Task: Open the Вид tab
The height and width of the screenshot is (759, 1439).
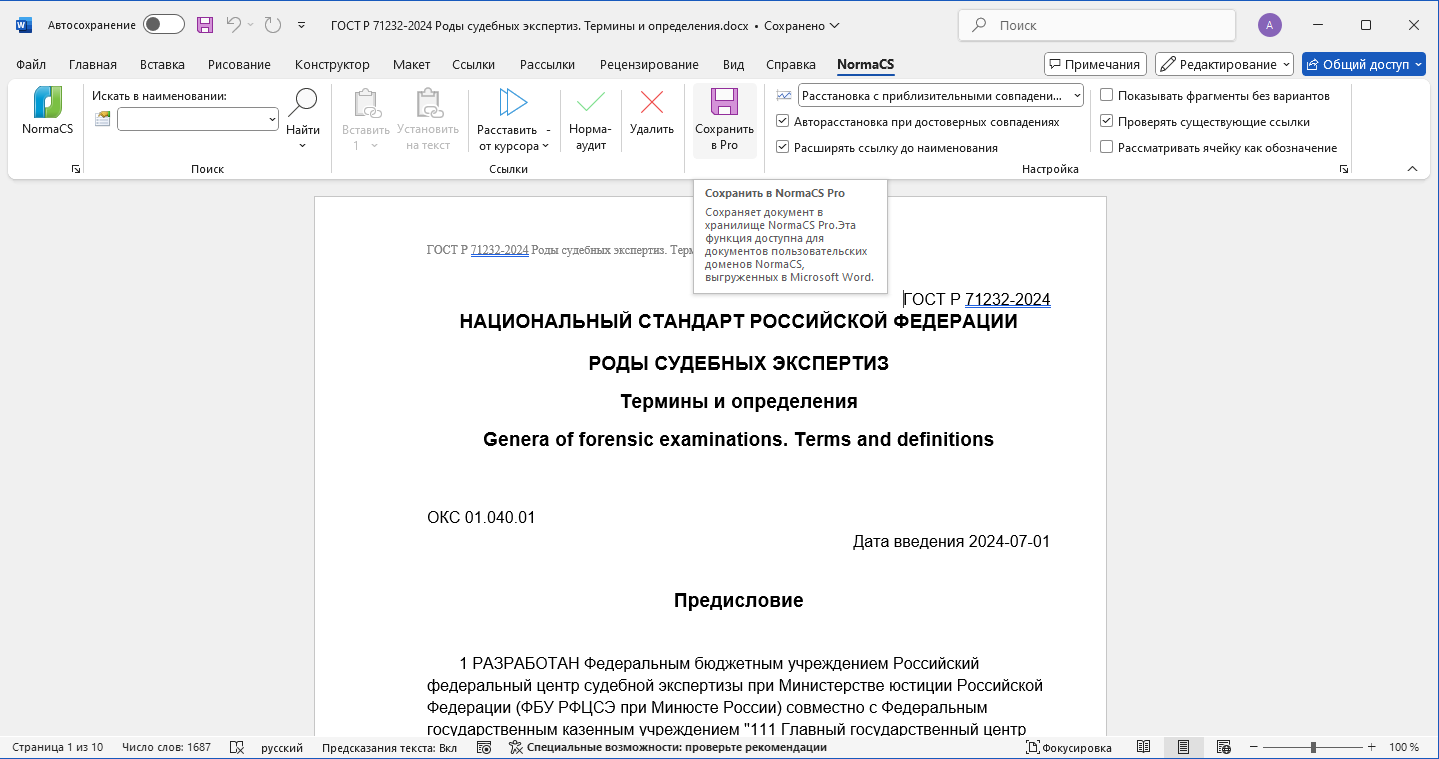Action: coord(733,64)
